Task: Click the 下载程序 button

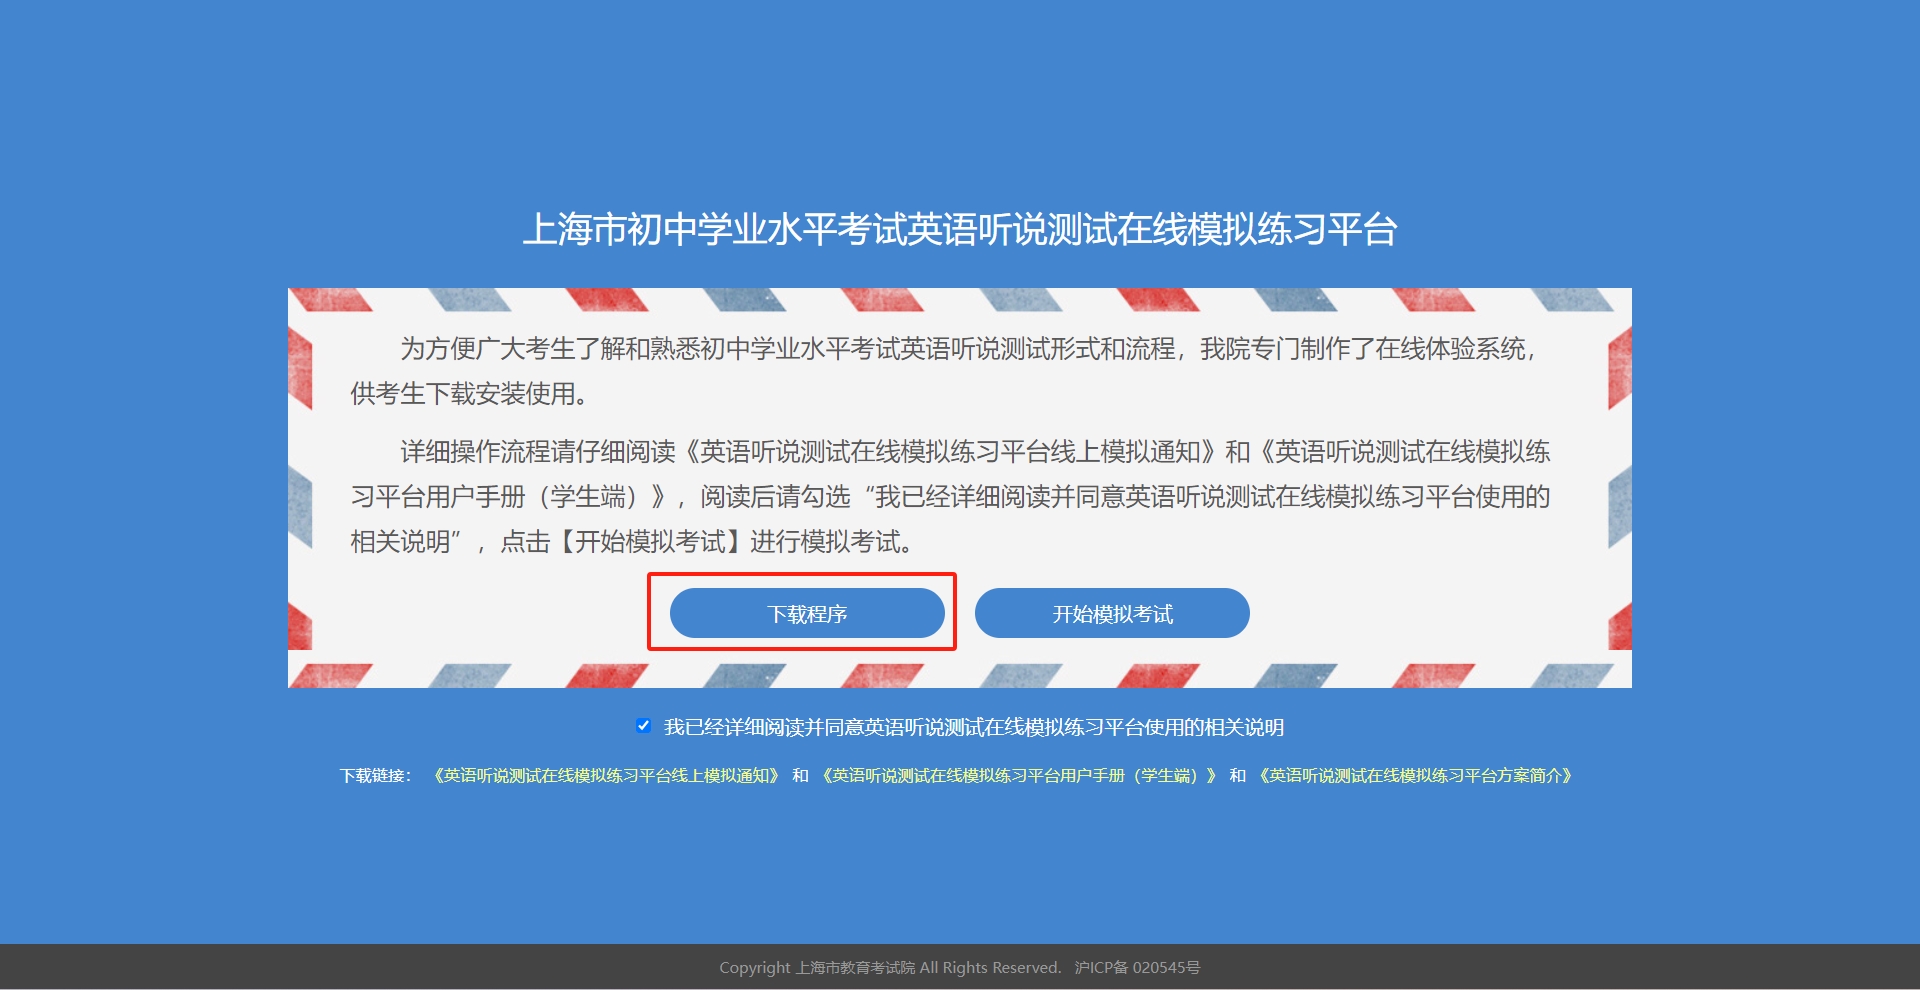Action: [807, 613]
